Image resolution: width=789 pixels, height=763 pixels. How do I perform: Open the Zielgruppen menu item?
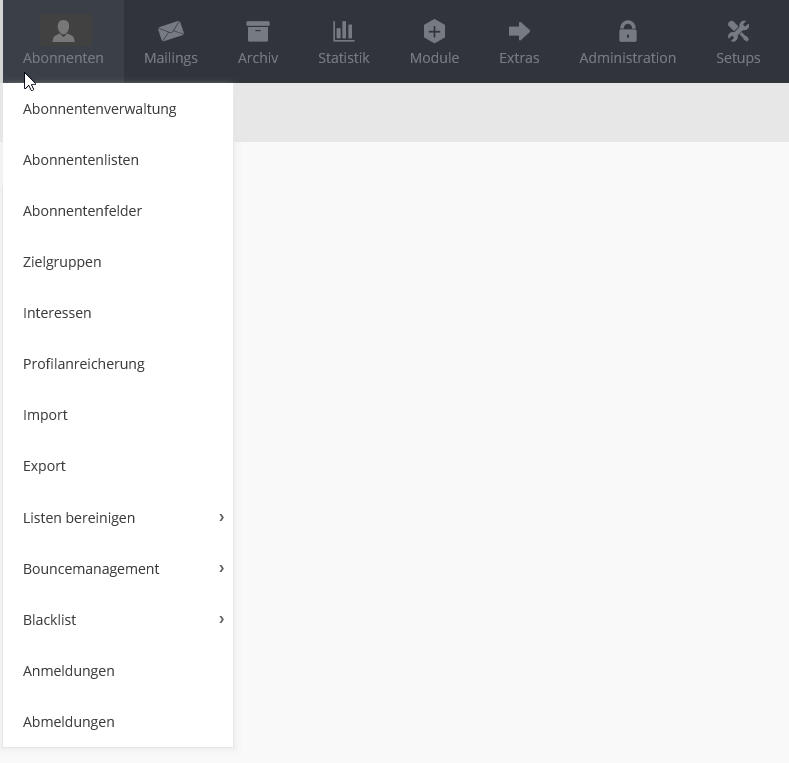pyautogui.click(x=62, y=262)
